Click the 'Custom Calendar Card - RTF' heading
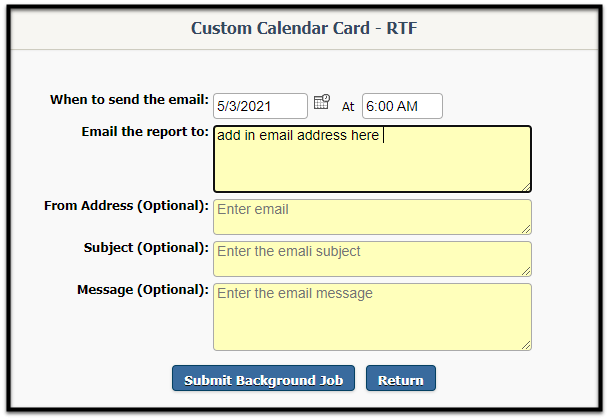Image resolution: width=609 pixels, height=420 pixels. pyautogui.click(x=304, y=28)
